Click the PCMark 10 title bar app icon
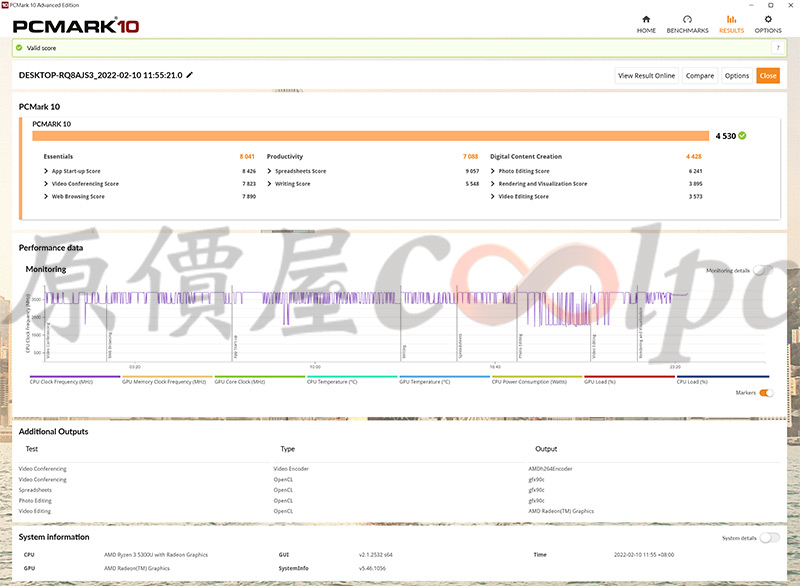The width and height of the screenshot is (800, 586). [x=5, y=5]
